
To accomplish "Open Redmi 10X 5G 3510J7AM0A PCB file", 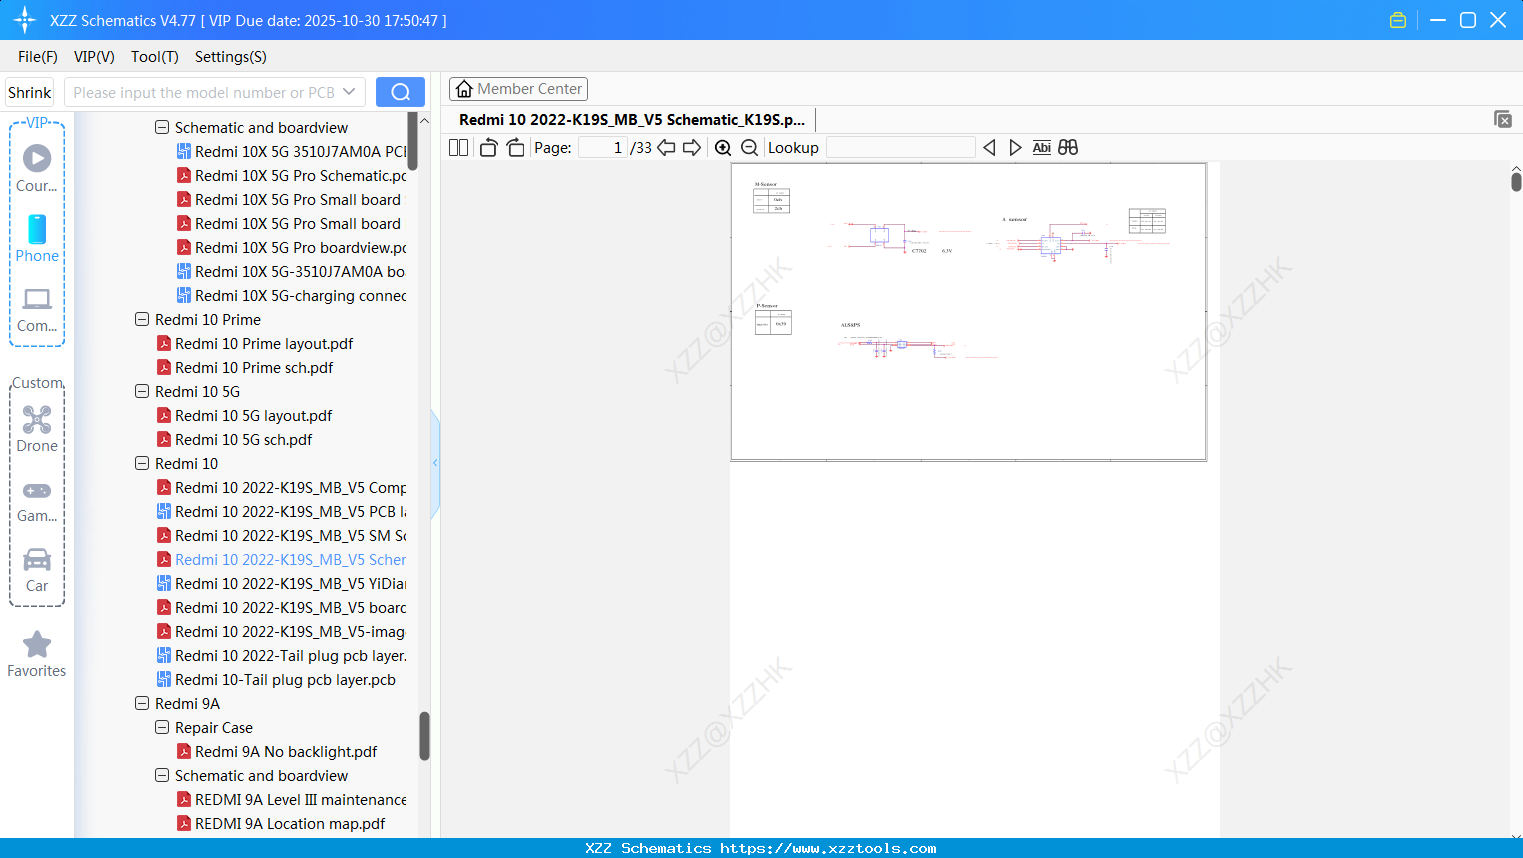I will (292, 151).
